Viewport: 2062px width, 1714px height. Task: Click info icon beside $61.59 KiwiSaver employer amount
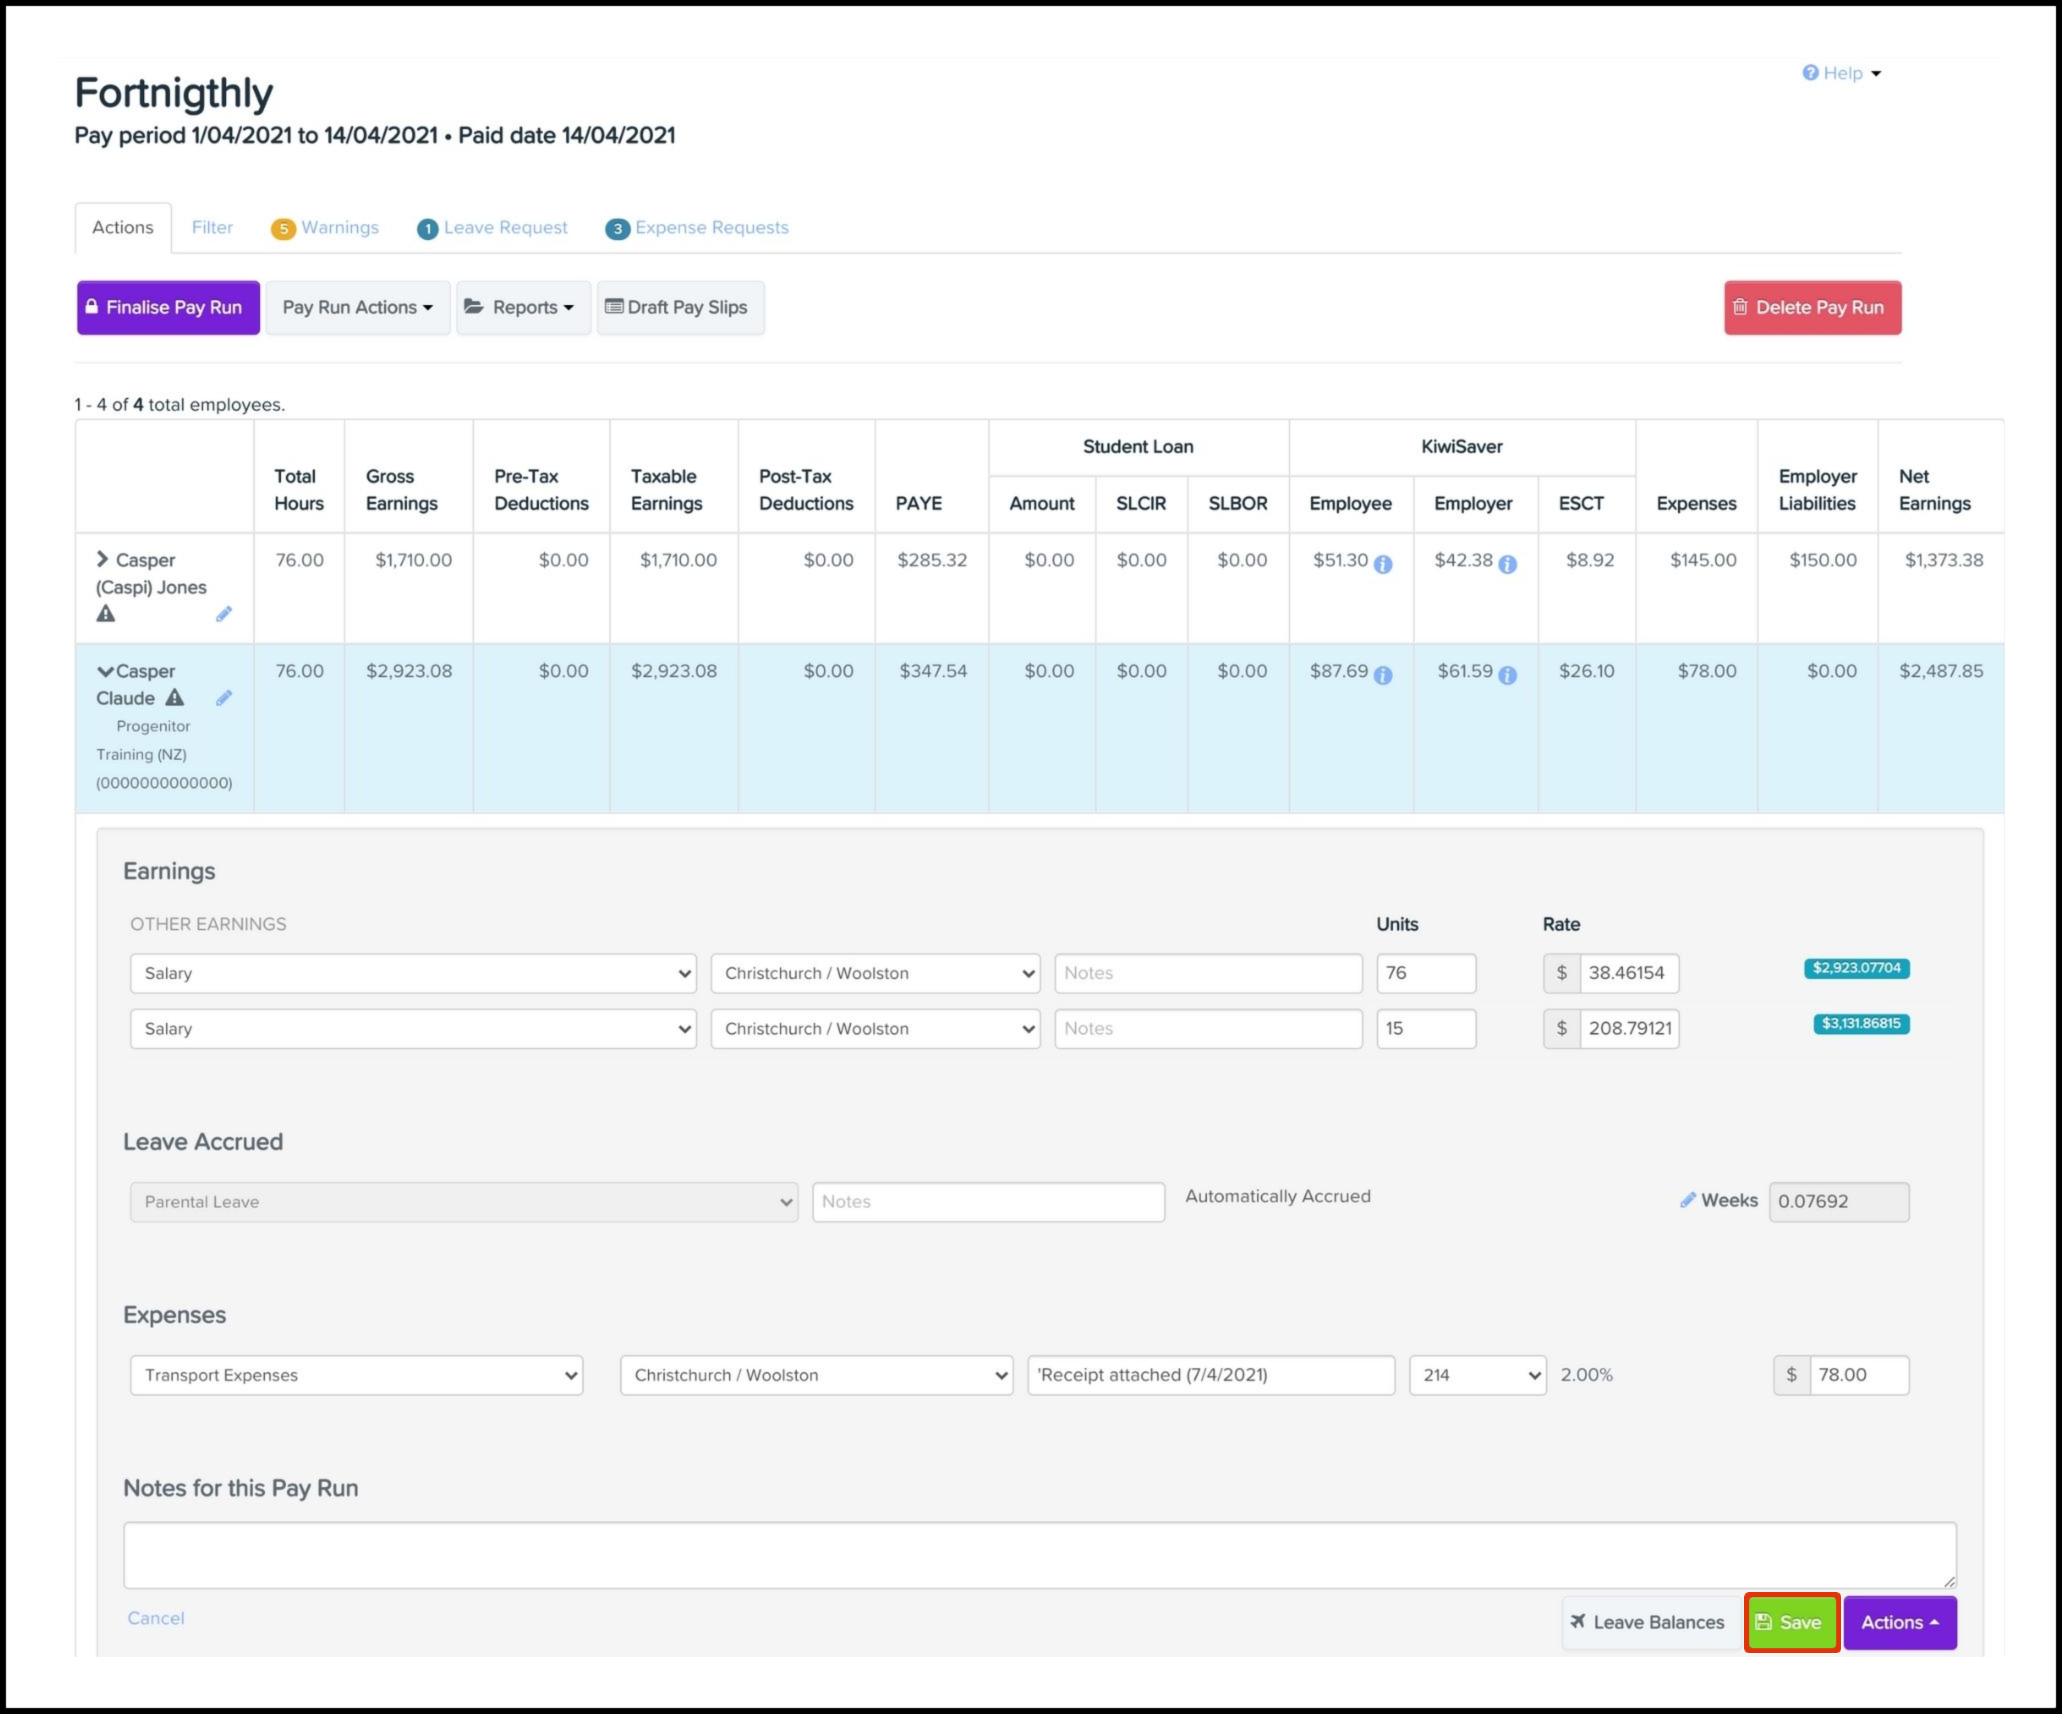click(x=1508, y=675)
